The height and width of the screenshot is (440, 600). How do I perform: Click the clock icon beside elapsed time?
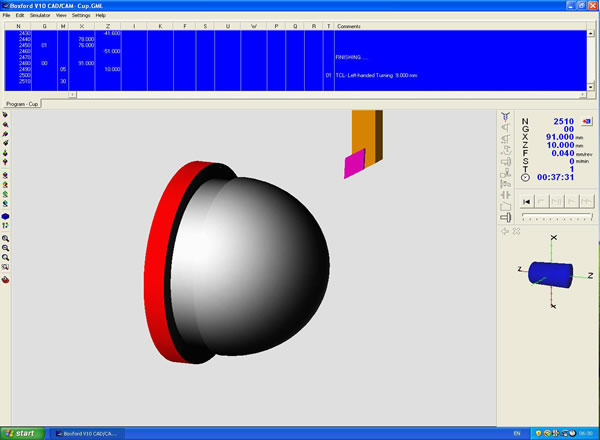(x=526, y=177)
